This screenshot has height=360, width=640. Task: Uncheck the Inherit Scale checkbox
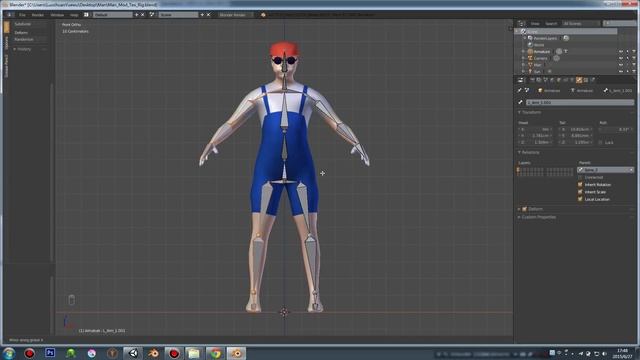coord(580,192)
